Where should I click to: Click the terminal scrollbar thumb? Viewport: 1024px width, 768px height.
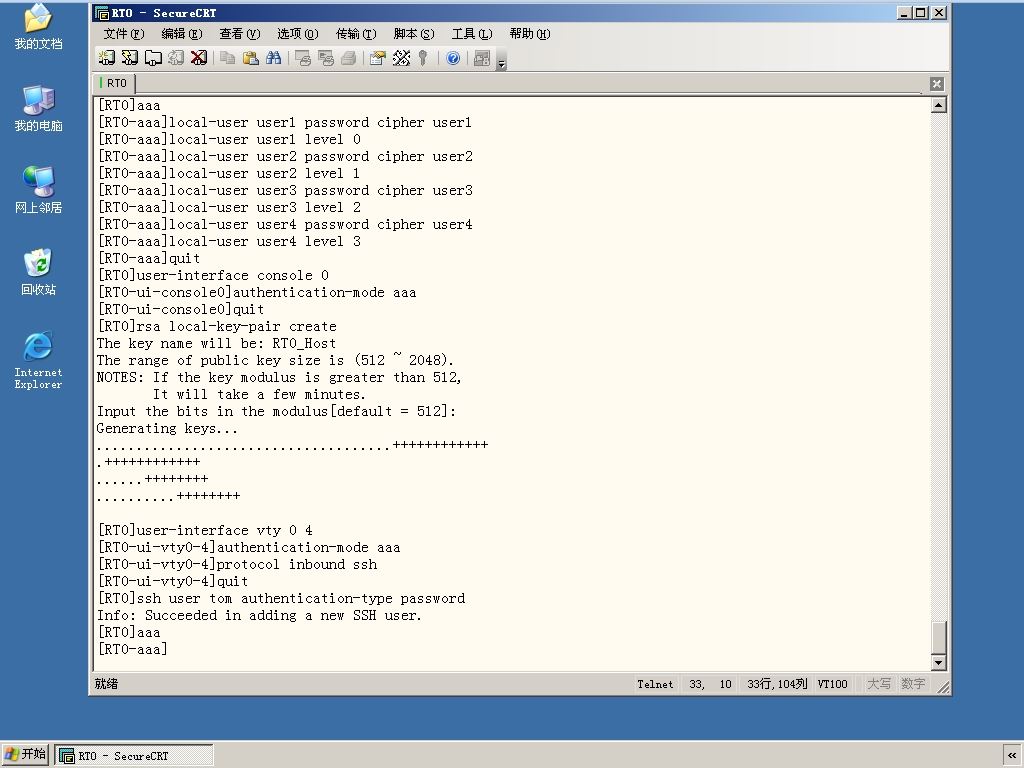pos(938,637)
